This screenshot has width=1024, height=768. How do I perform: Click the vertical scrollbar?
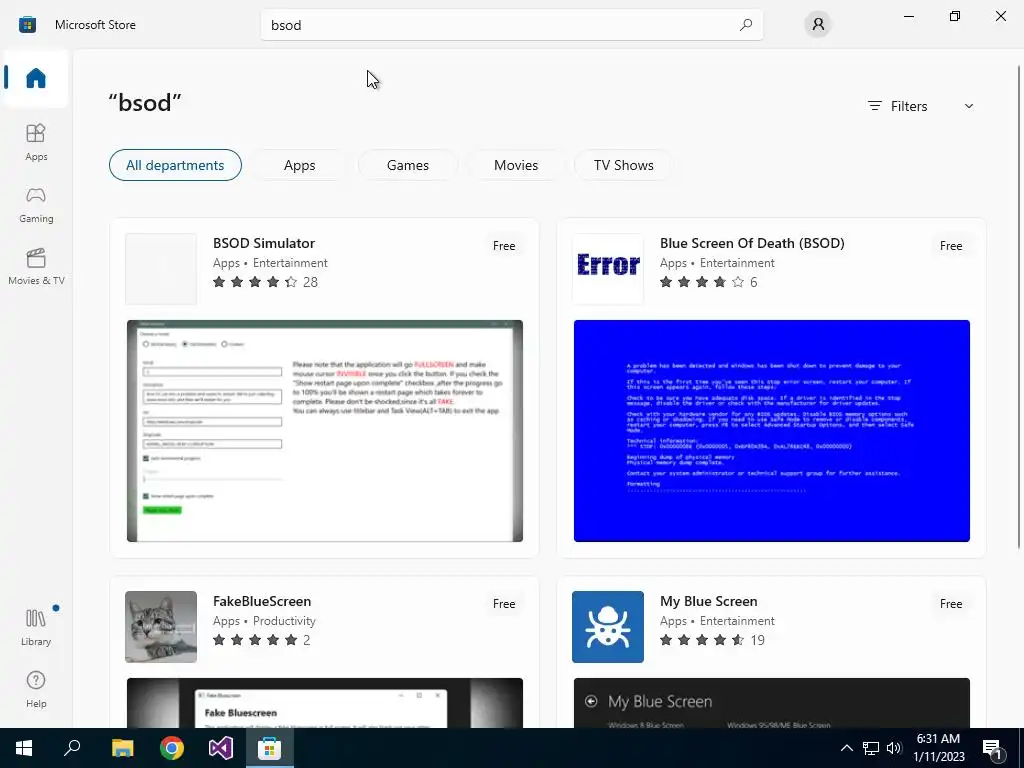pyautogui.click(x=1019, y=307)
